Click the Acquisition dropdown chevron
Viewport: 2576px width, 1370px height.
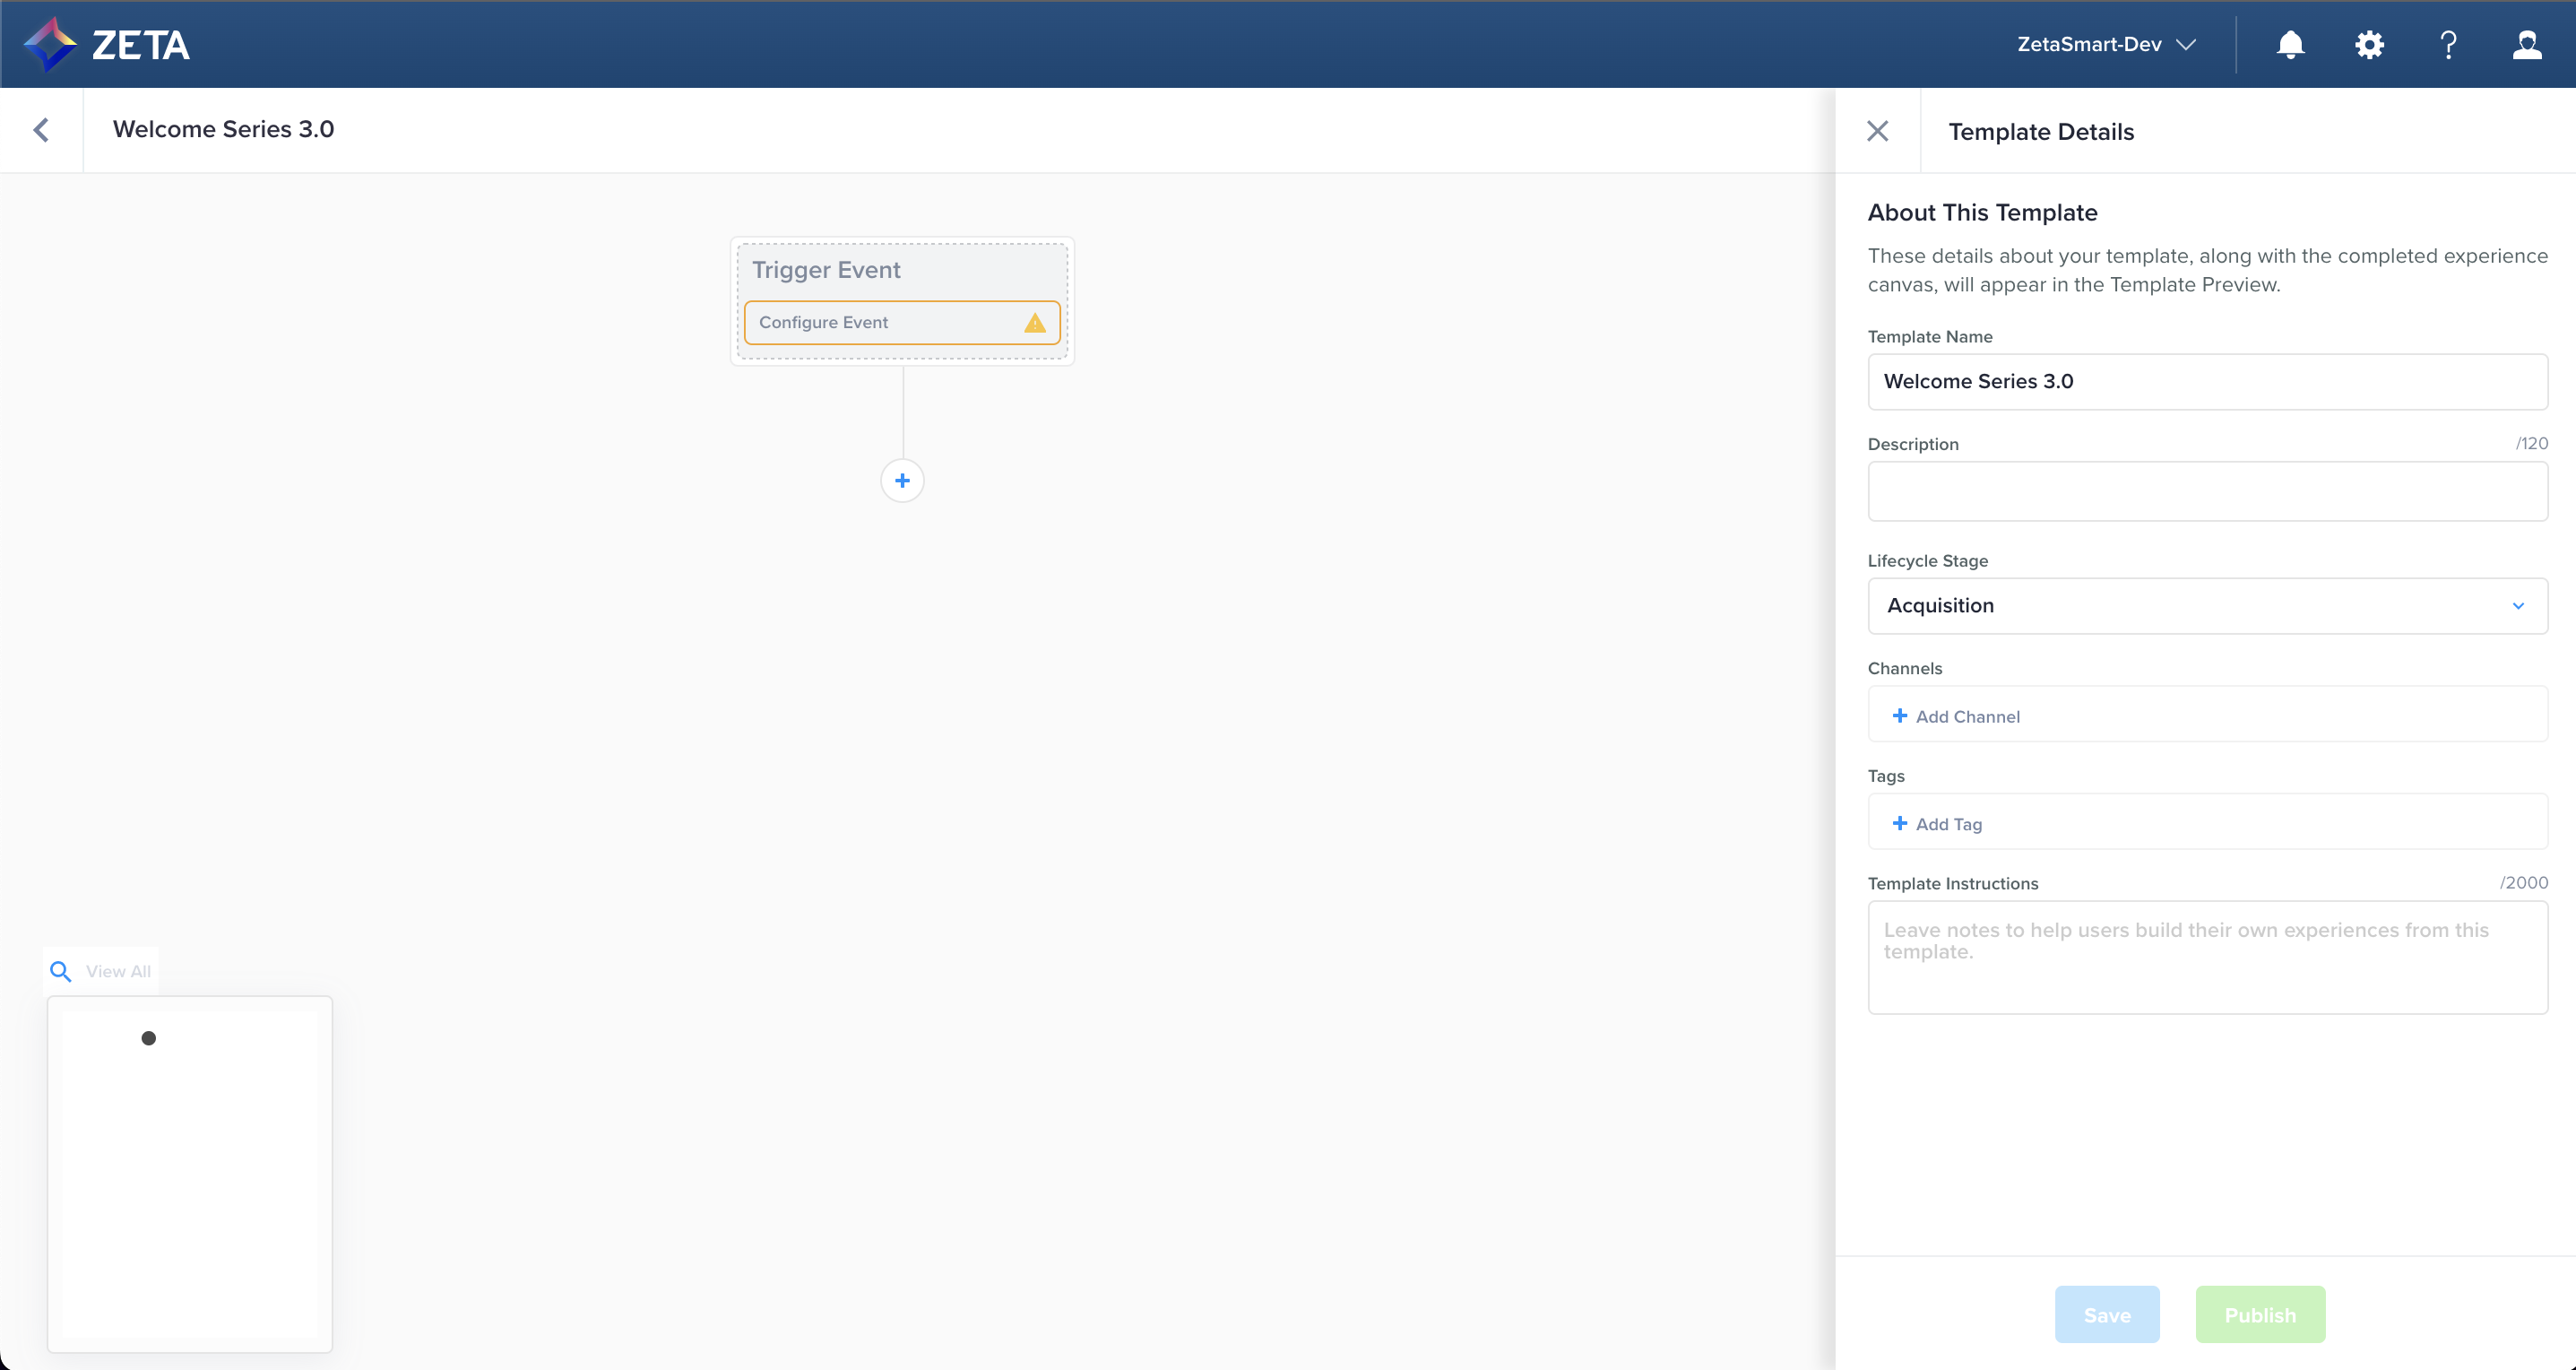pos(2517,606)
